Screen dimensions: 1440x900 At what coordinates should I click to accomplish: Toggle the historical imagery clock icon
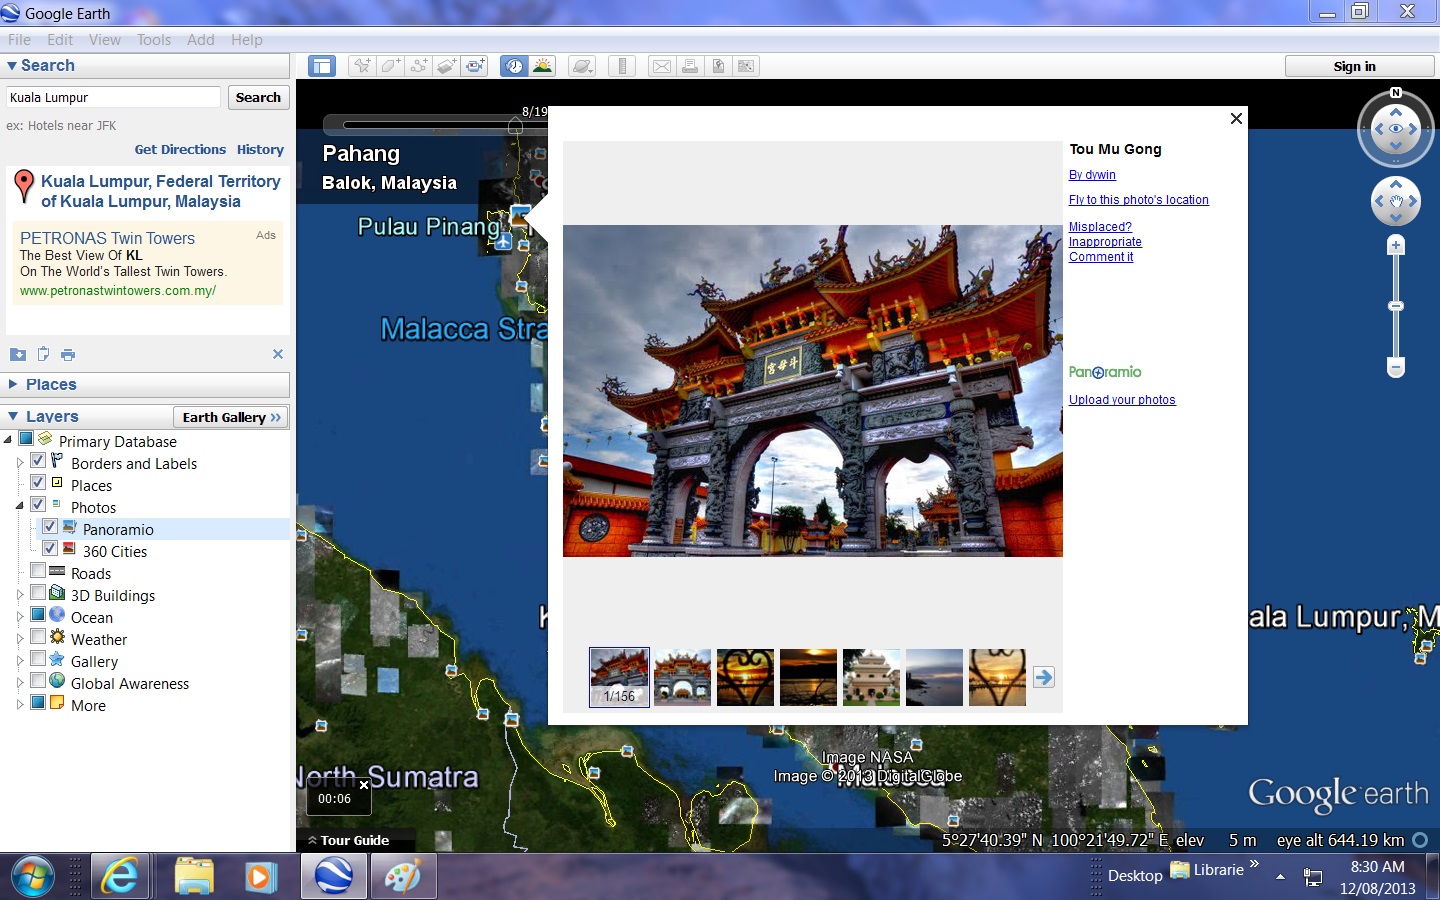click(x=514, y=66)
